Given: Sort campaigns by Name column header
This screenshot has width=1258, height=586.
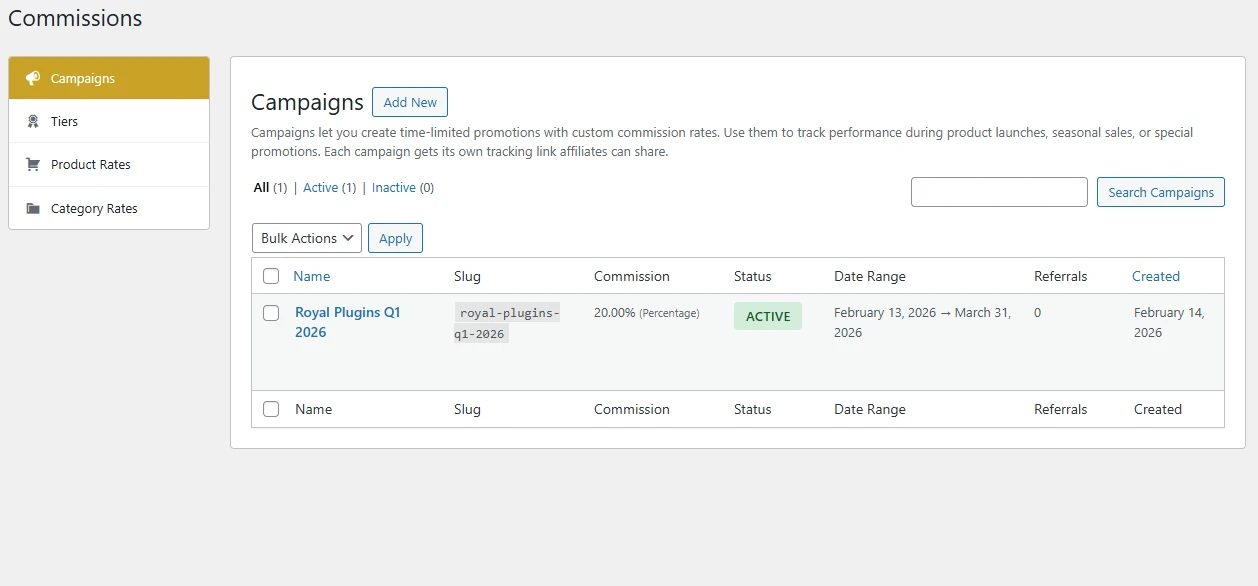Looking at the screenshot, I should (311, 276).
